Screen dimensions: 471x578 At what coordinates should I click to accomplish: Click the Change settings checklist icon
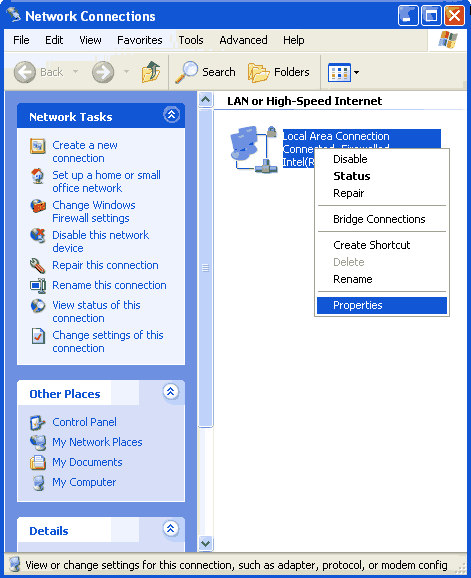38,336
